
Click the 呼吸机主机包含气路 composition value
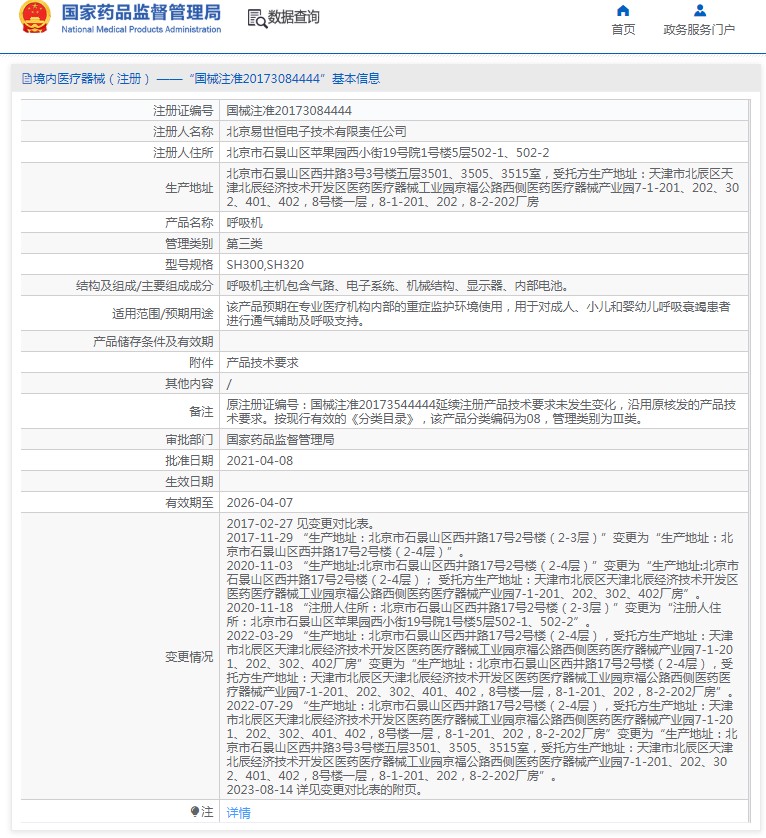(x=398, y=286)
